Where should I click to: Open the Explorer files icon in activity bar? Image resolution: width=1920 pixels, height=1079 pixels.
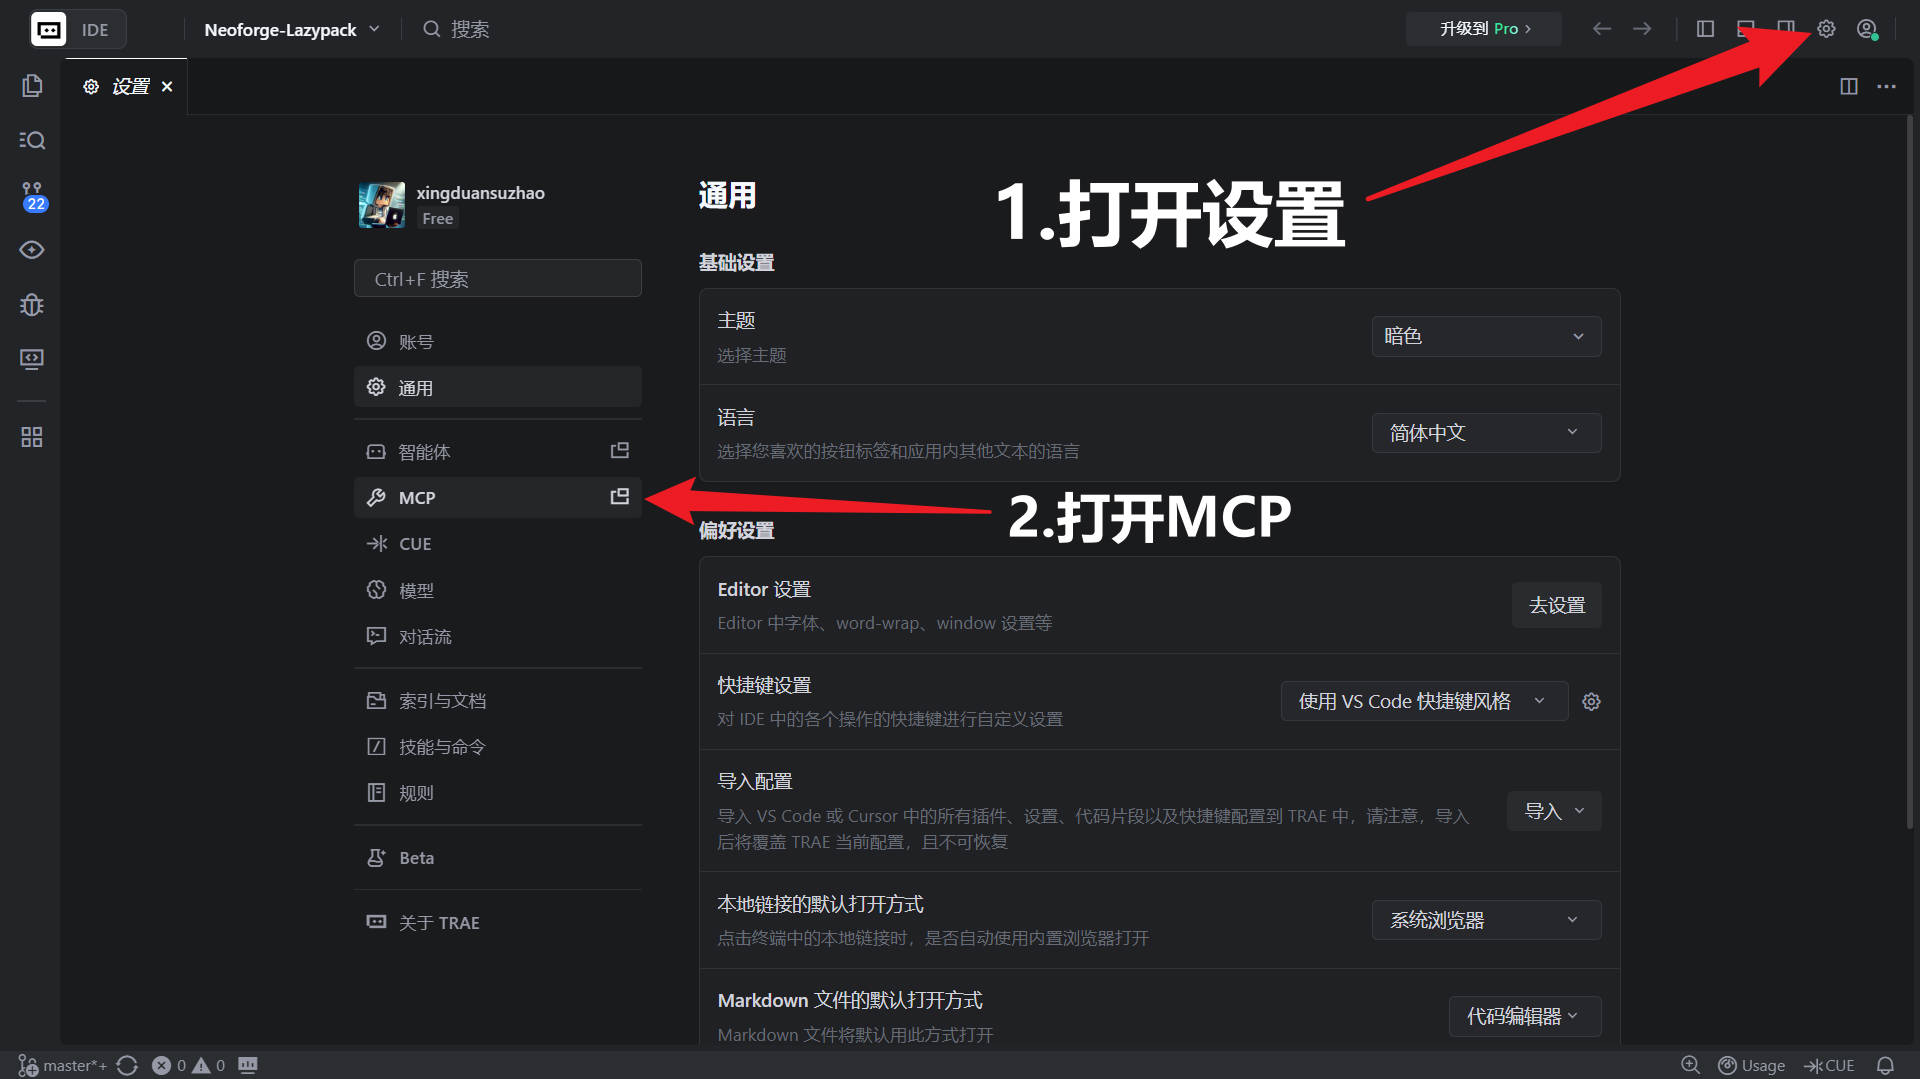(32, 86)
